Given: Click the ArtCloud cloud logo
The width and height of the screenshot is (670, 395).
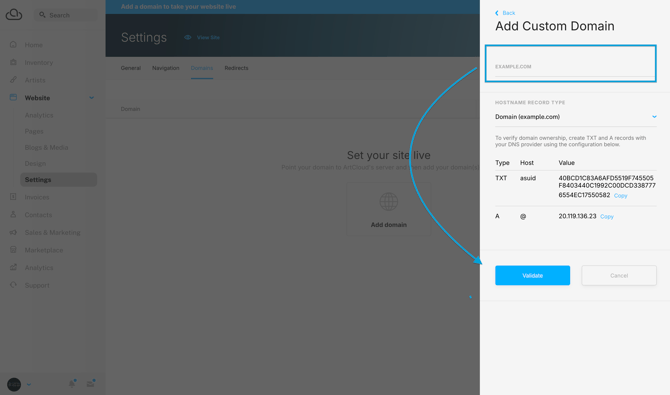Looking at the screenshot, I should point(14,15).
